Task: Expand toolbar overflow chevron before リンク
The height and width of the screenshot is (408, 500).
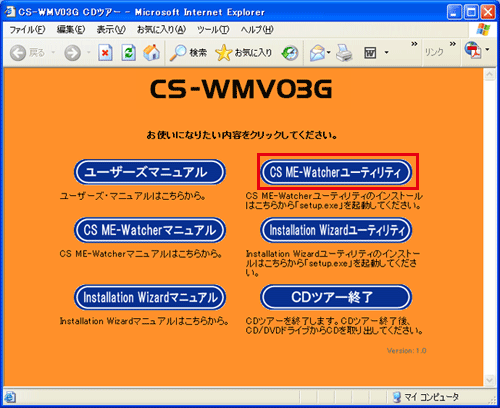Action: point(414,44)
